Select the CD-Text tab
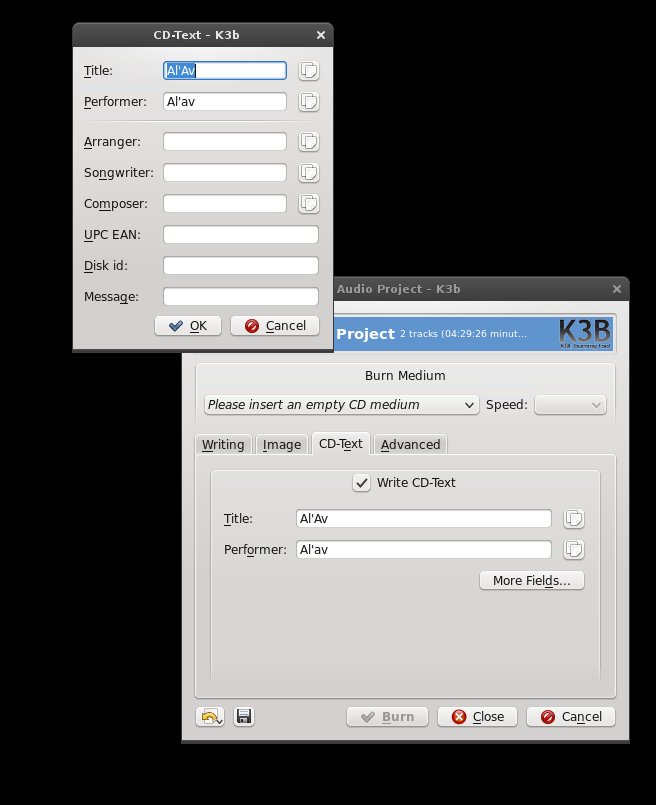The width and height of the screenshot is (656, 805). 341,444
